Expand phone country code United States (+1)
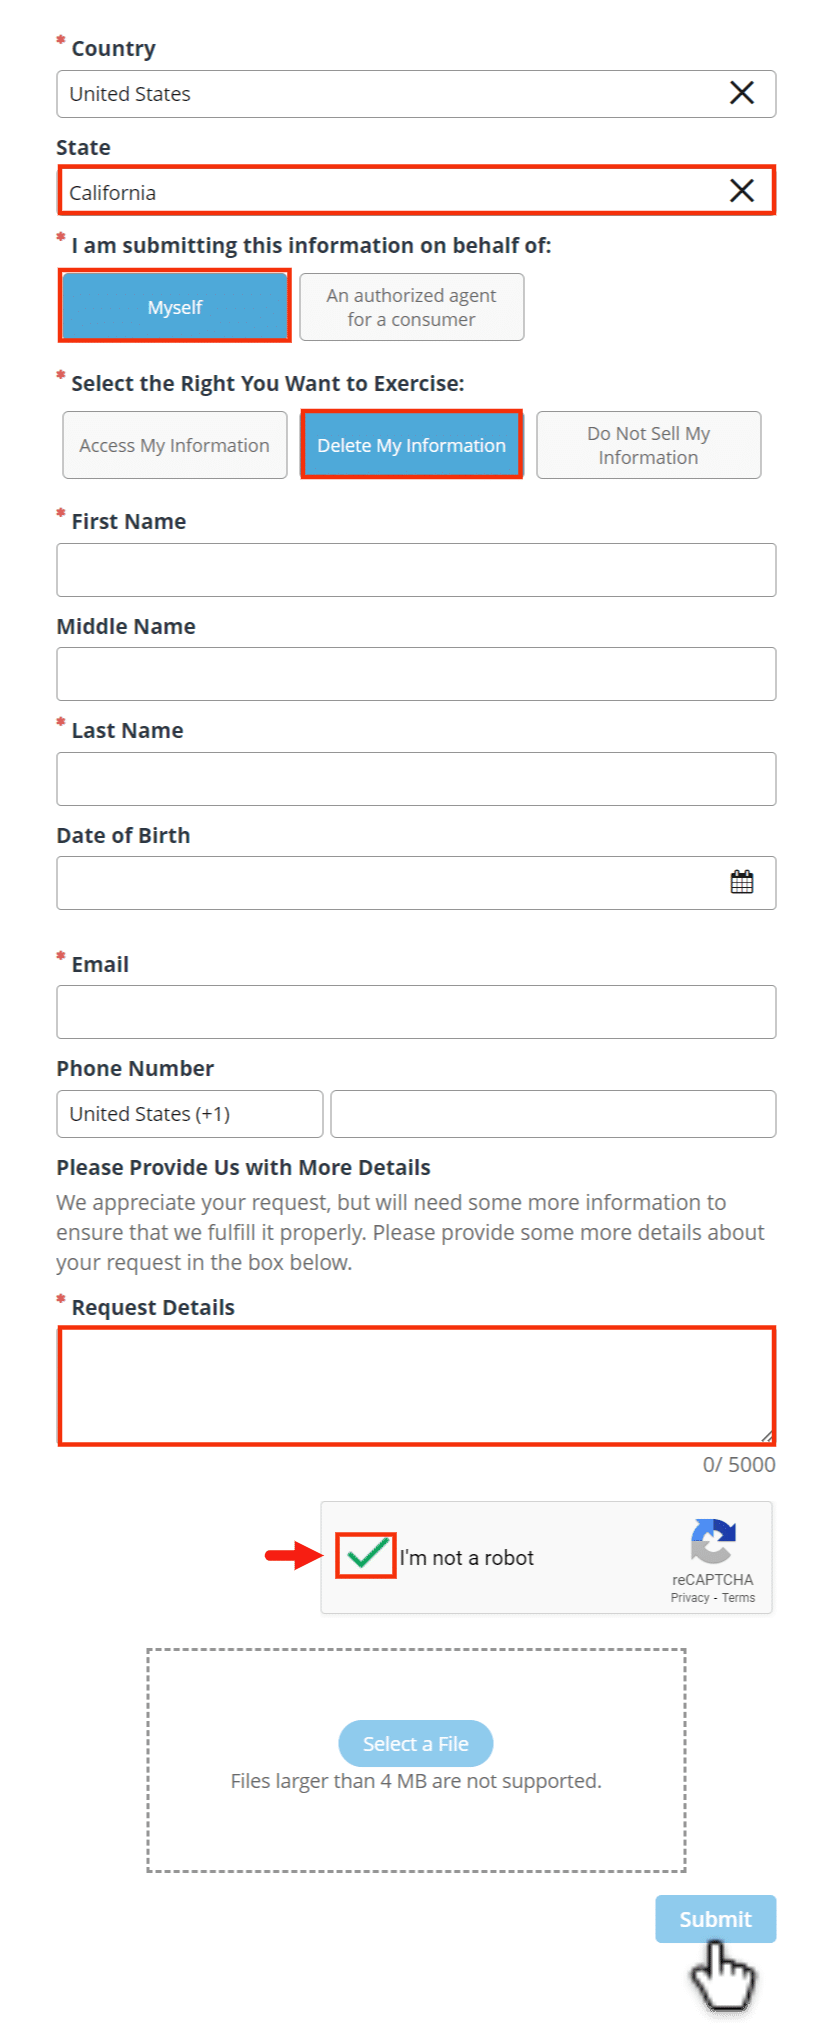The width and height of the screenshot is (826, 2025). click(x=190, y=1114)
